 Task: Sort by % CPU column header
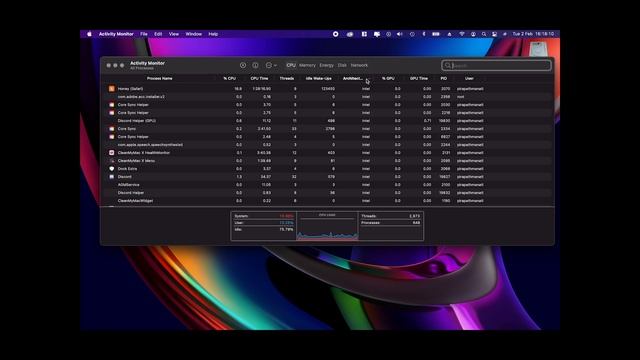(x=229, y=78)
